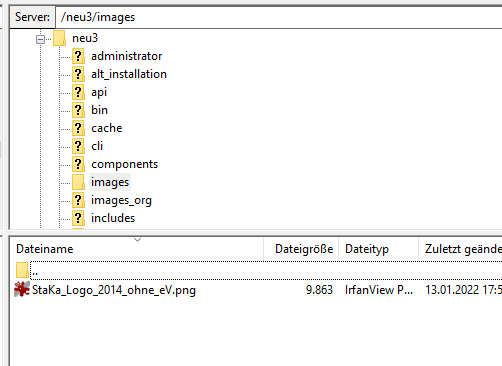
Task: Open the components directory
Action: pos(125,164)
